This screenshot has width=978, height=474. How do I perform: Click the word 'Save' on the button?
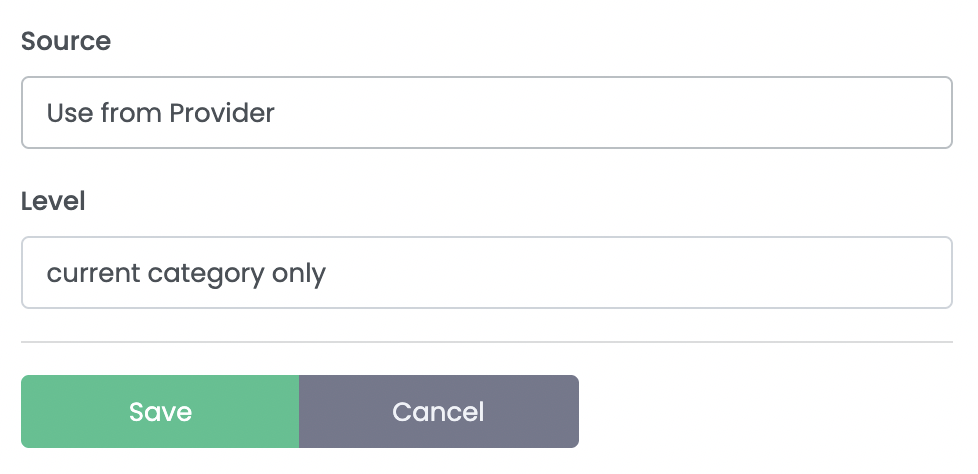pos(160,412)
